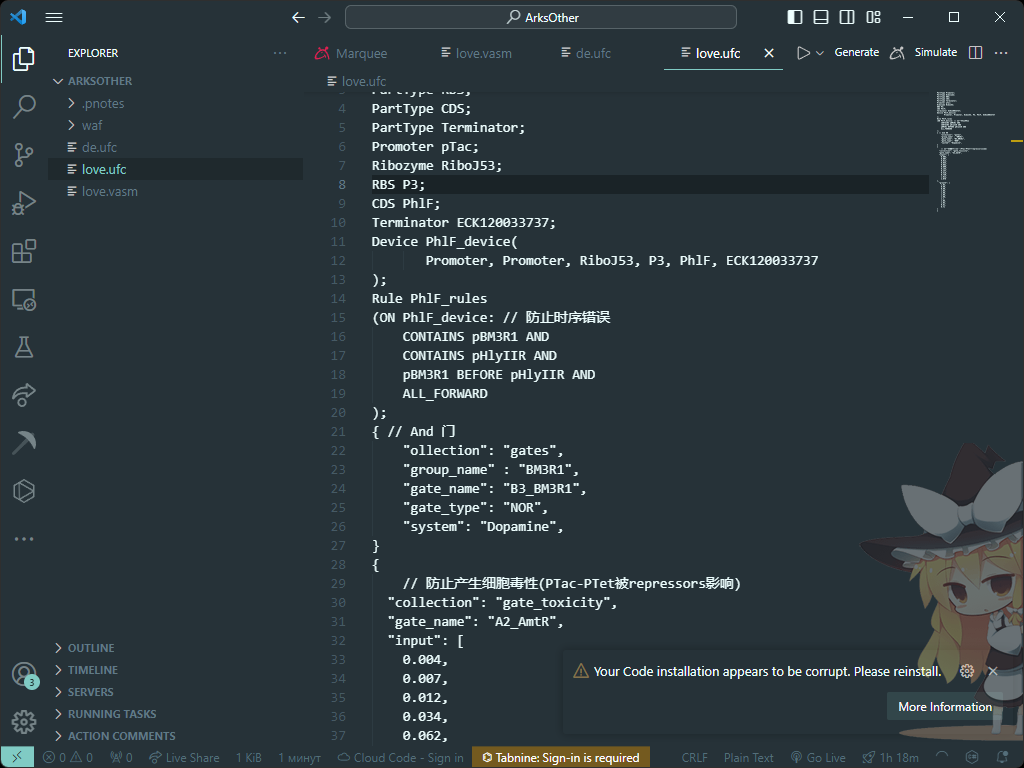Click the More Information button
This screenshot has width=1024, height=768.
click(x=944, y=707)
